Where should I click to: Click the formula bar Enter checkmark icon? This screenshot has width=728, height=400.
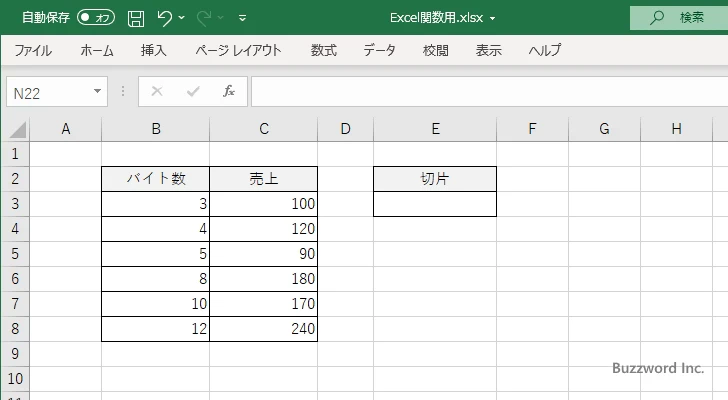coord(193,91)
